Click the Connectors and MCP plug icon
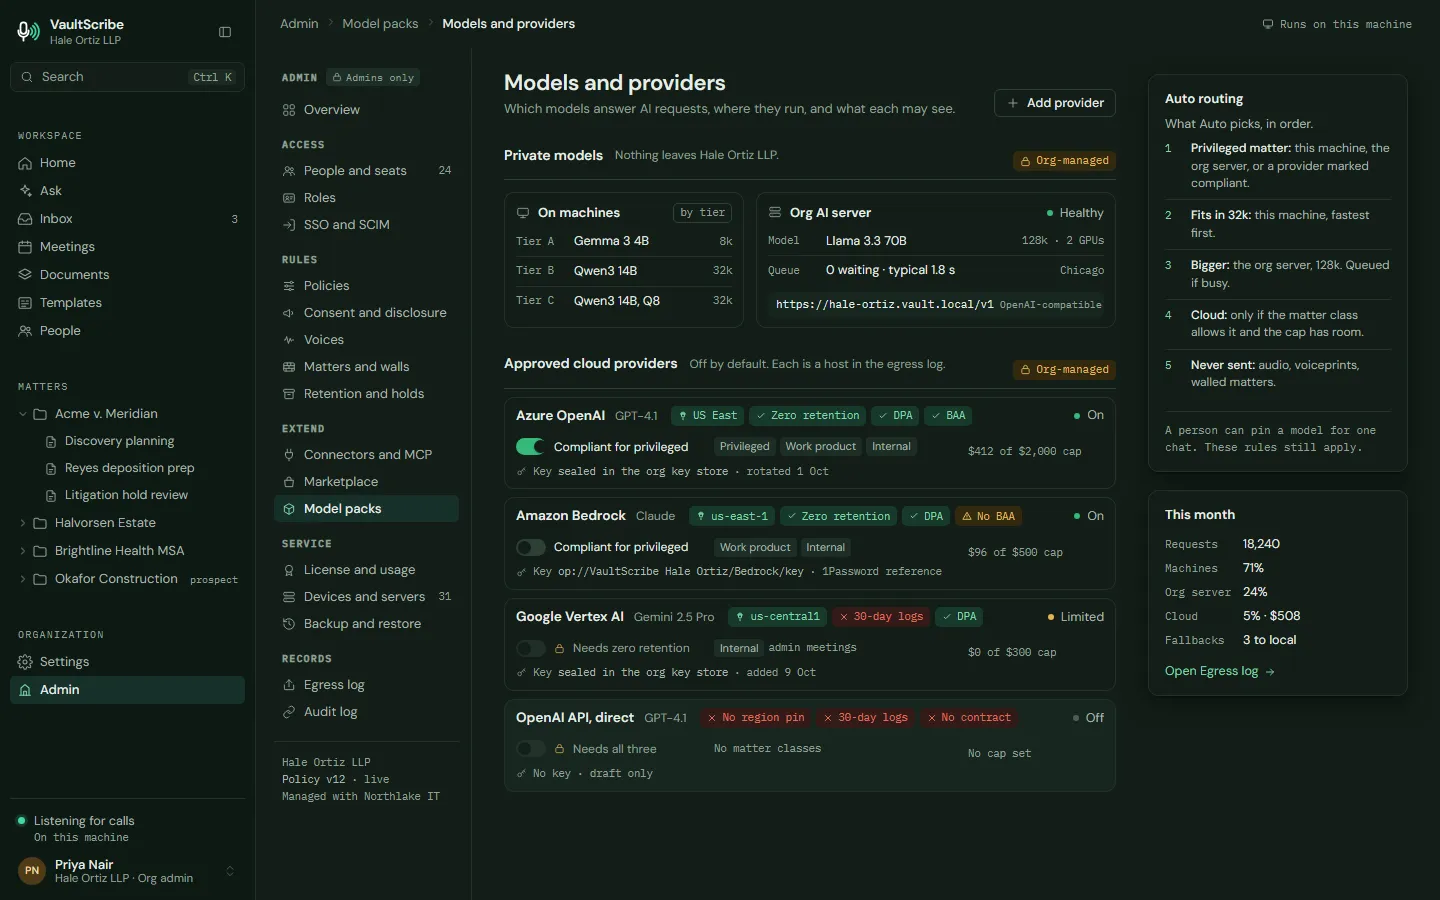The width and height of the screenshot is (1440, 900). [x=289, y=455]
